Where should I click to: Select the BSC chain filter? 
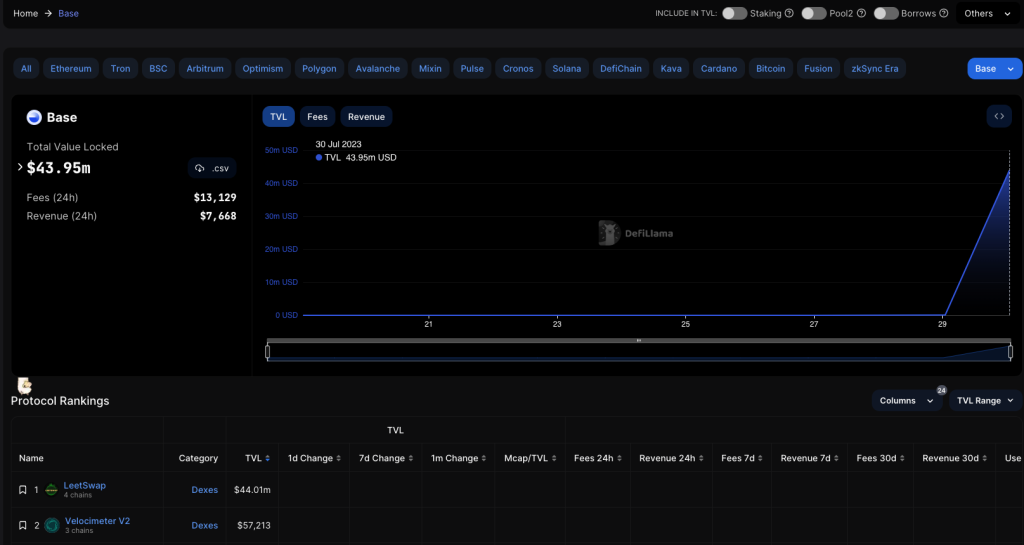pos(158,69)
